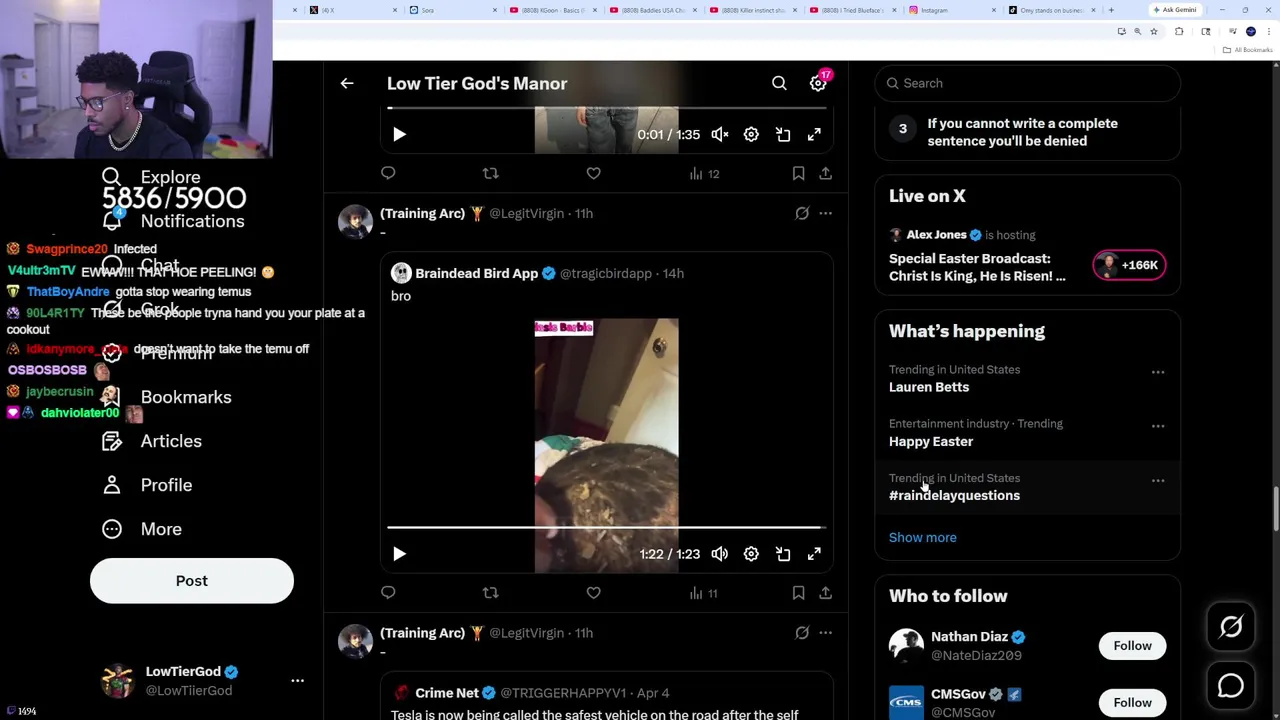
Task: Open more options on post quoting Braindead Bird App
Action: click(825, 213)
